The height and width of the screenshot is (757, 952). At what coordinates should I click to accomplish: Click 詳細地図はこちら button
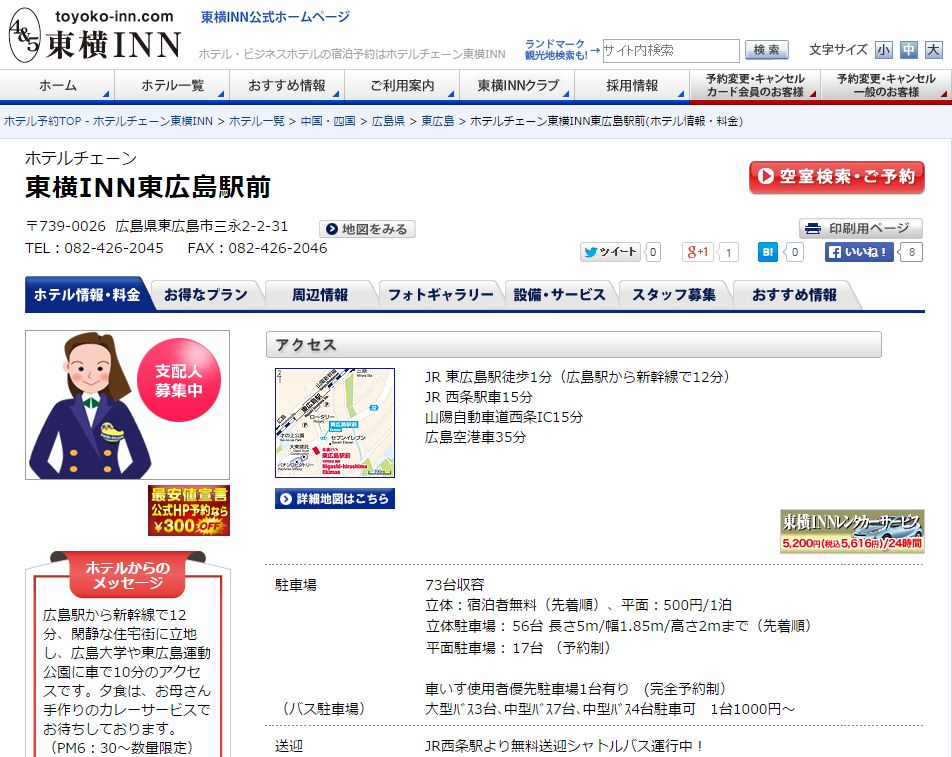coord(335,498)
